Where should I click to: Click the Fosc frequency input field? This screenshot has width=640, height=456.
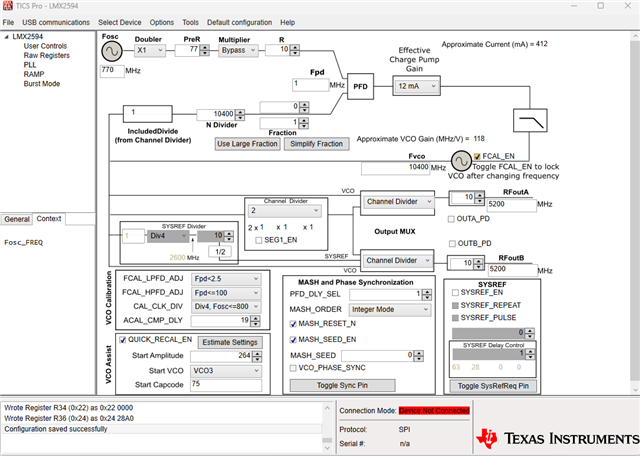pyautogui.click(x=112, y=71)
